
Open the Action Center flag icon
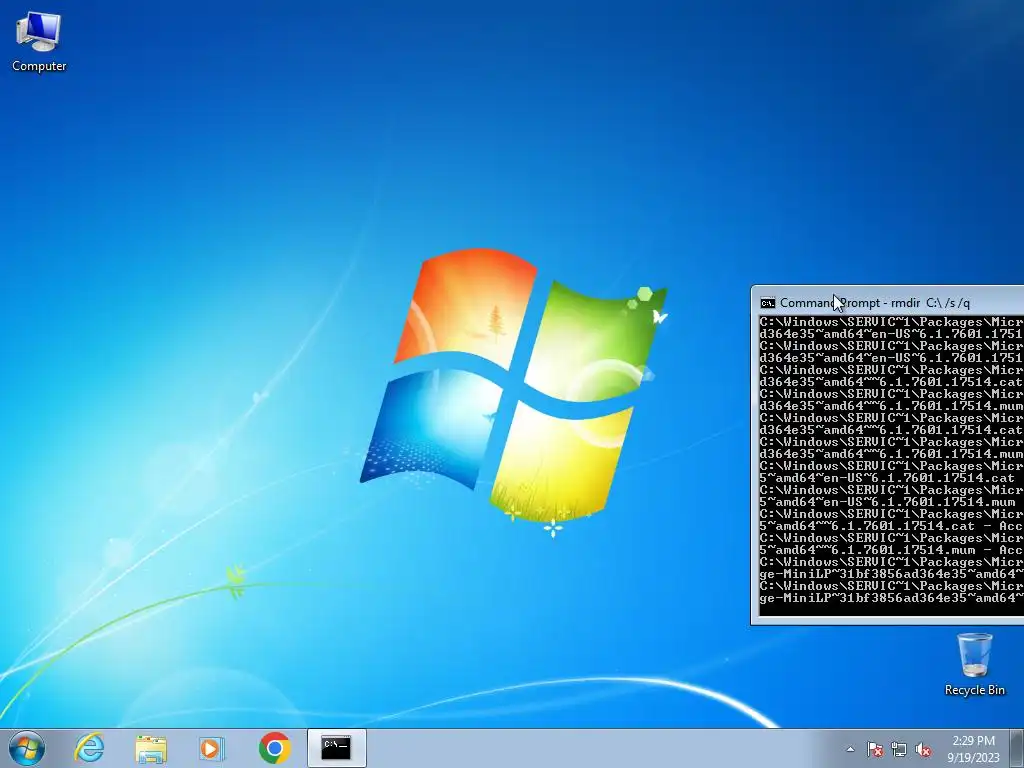click(874, 749)
